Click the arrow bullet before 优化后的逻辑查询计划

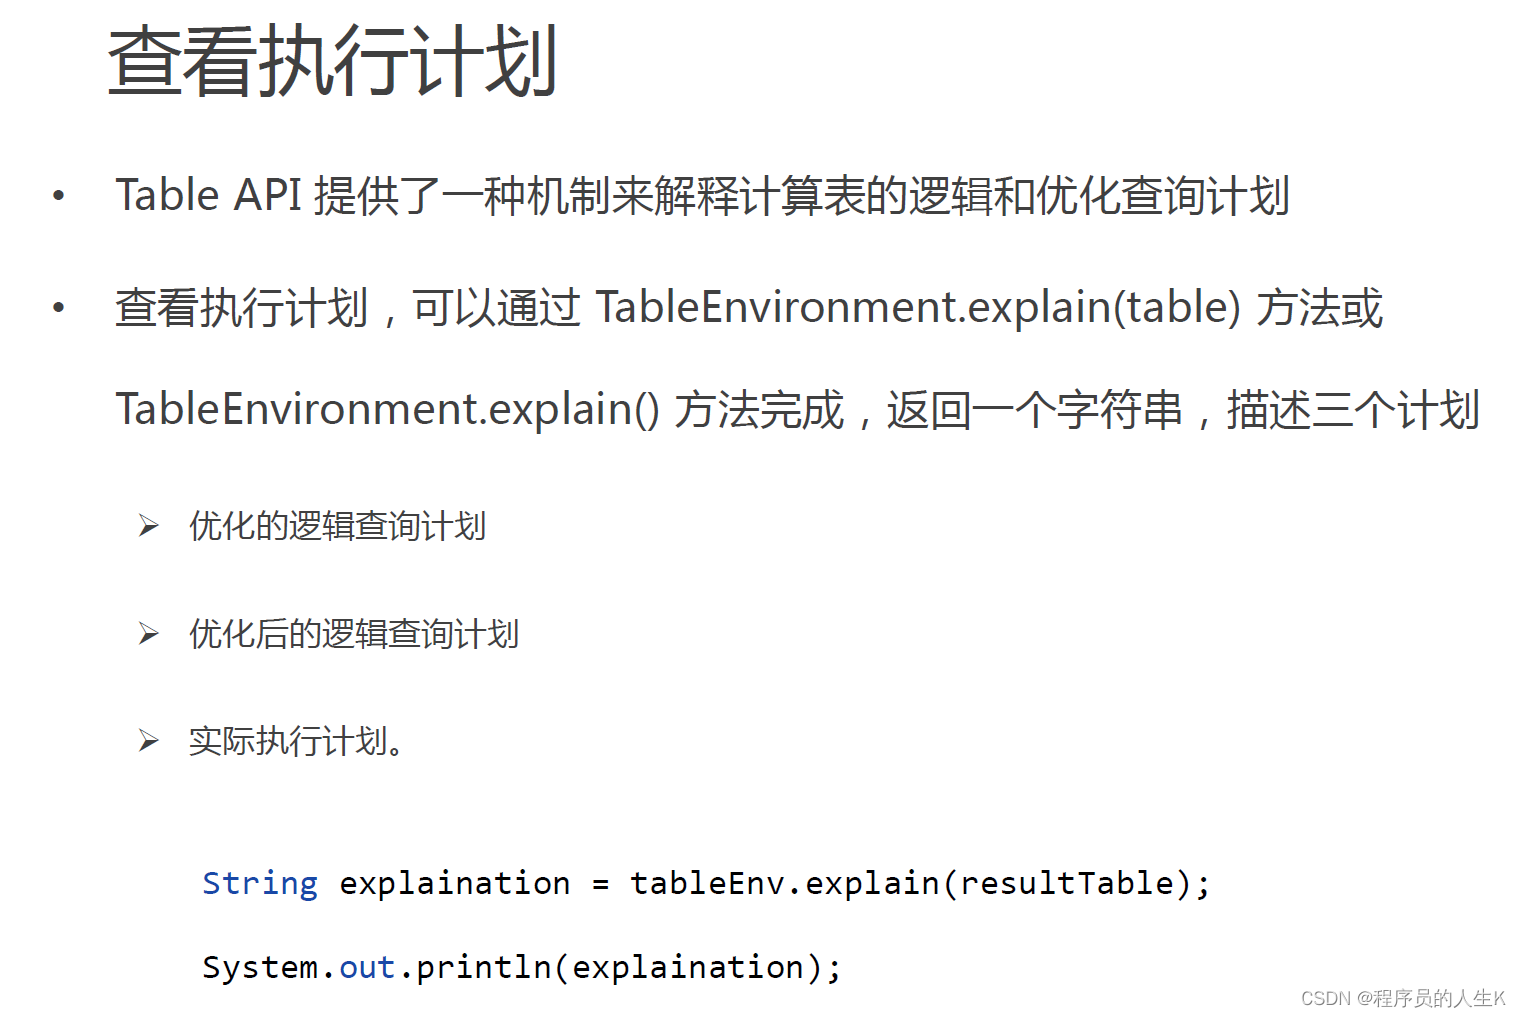(x=149, y=634)
